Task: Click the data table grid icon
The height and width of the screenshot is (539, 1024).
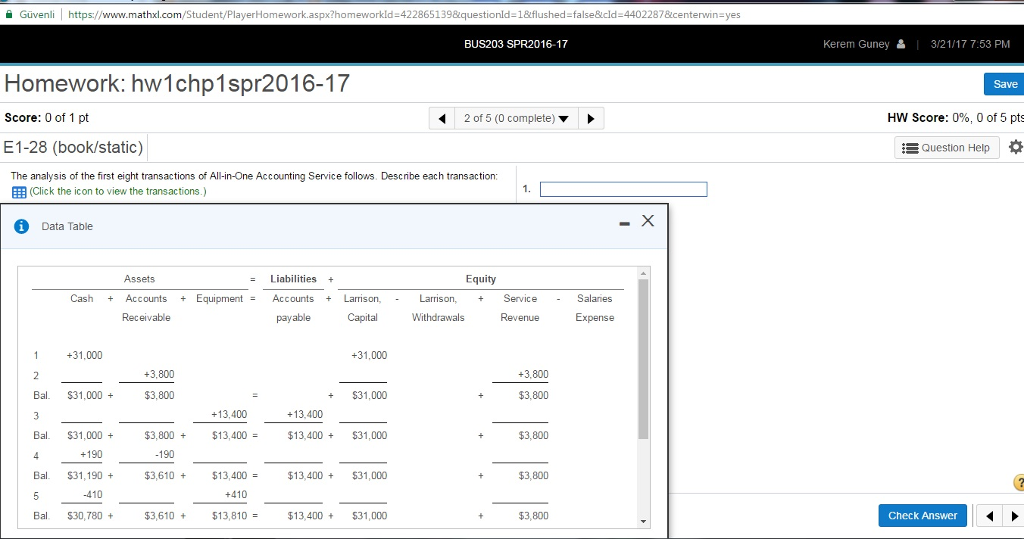Action: coord(19,192)
